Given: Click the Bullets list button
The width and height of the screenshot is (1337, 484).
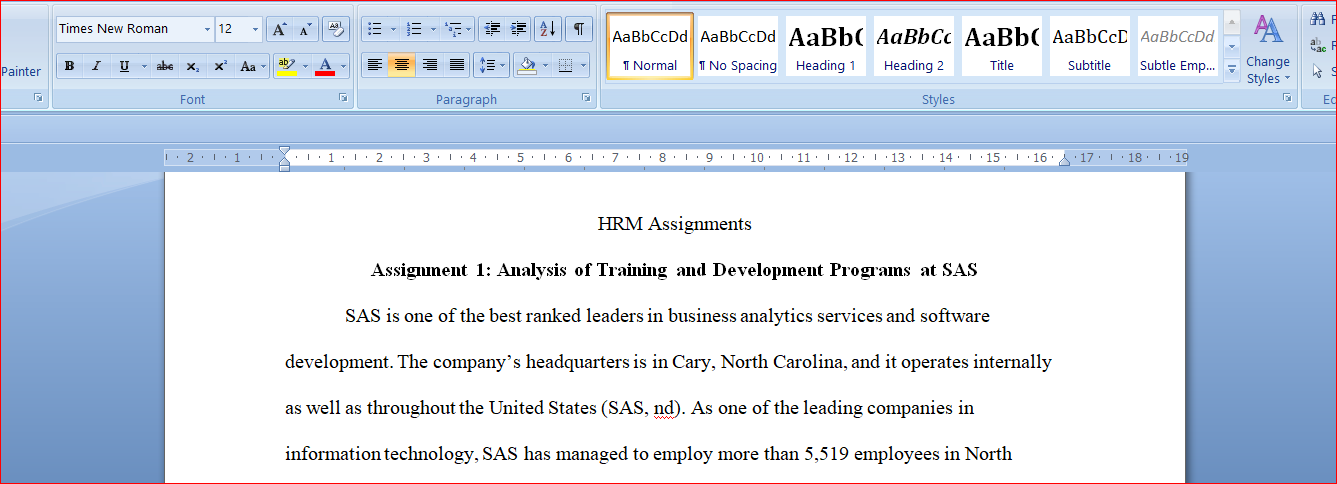Looking at the screenshot, I should (x=374, y=29).
